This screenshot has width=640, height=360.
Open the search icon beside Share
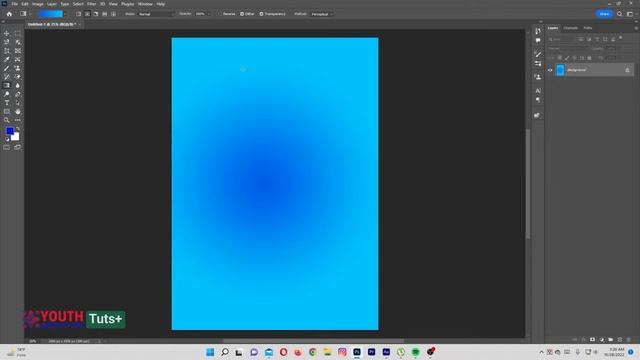click(620, 14)
